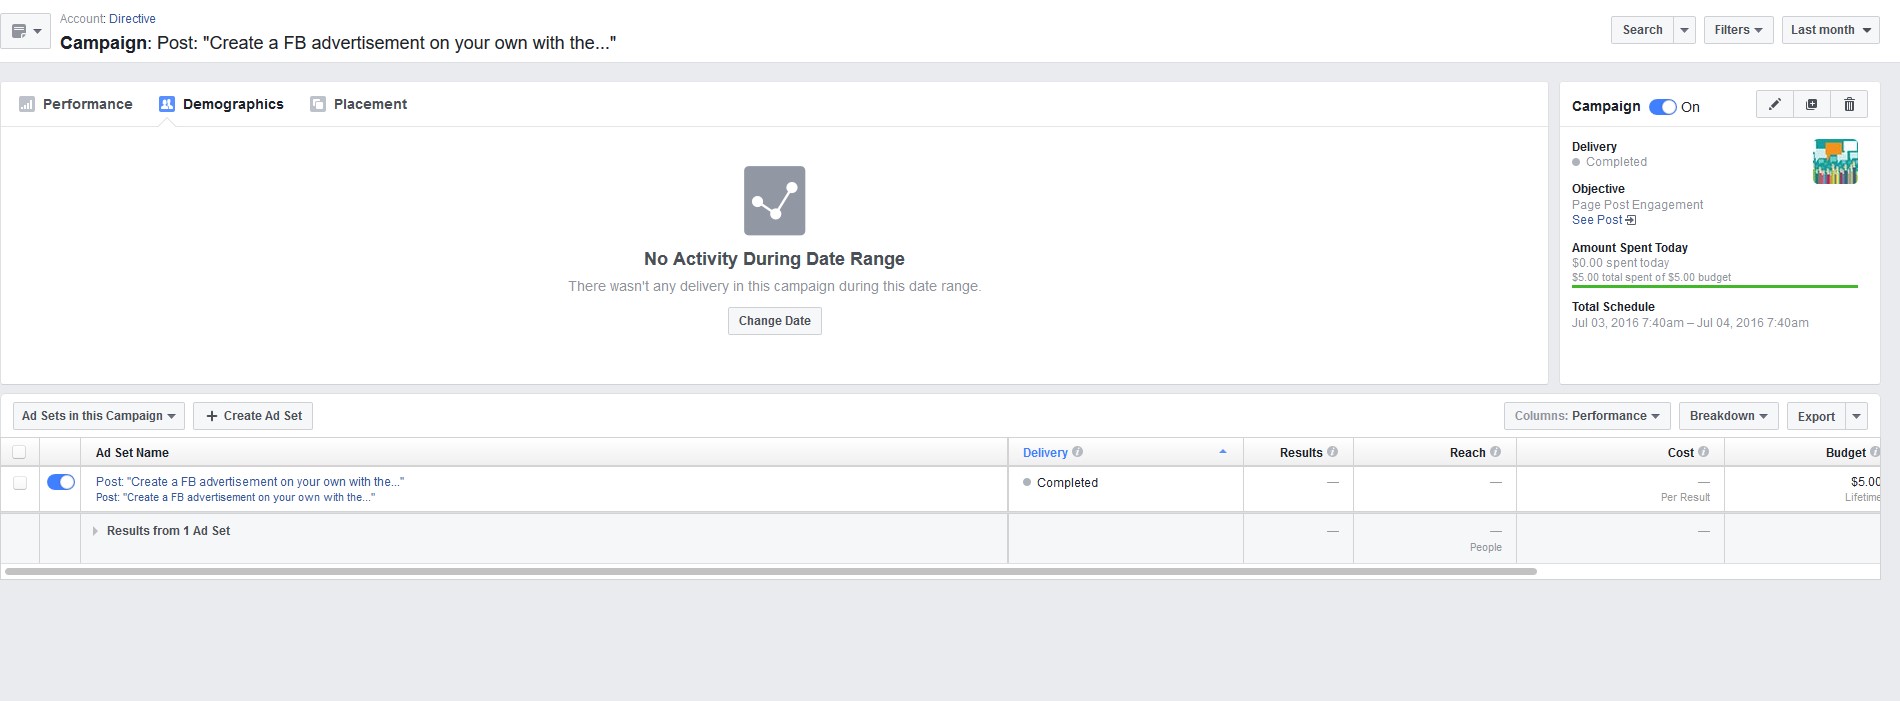Toggle the Campaign On switch
Viewport: 1900px width, 701px height.
click(1663, 107)
